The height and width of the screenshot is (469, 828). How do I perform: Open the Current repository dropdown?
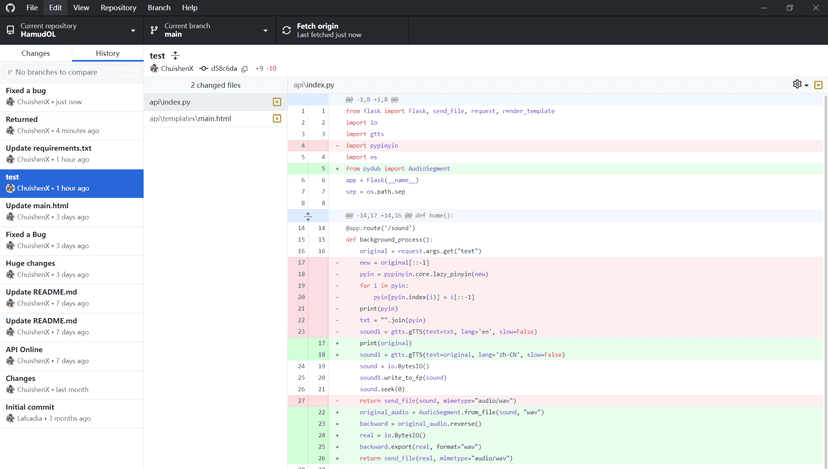(71, 30)
